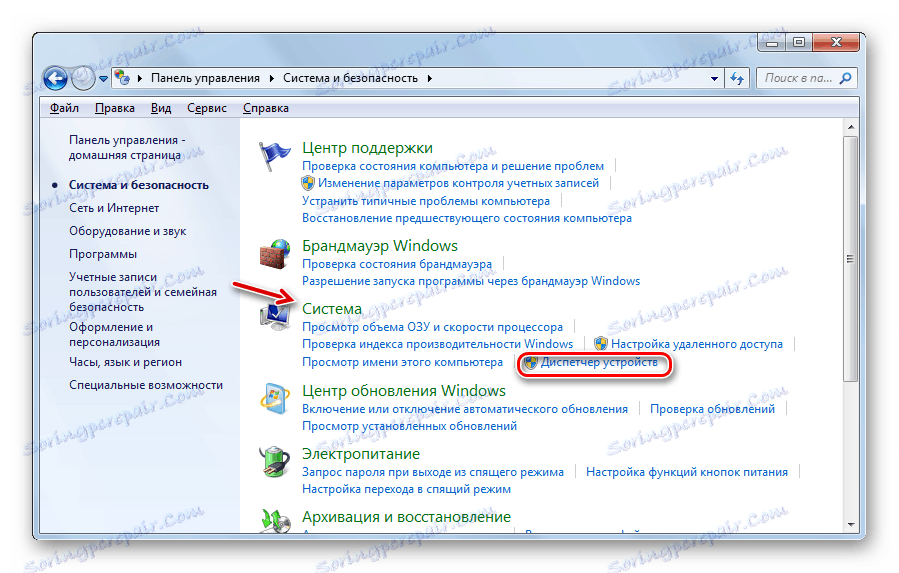Viewport: 899px width, 573px height.
Task: Open Восстановление предшествующего состояния компьютера
Action: (467, 218)
